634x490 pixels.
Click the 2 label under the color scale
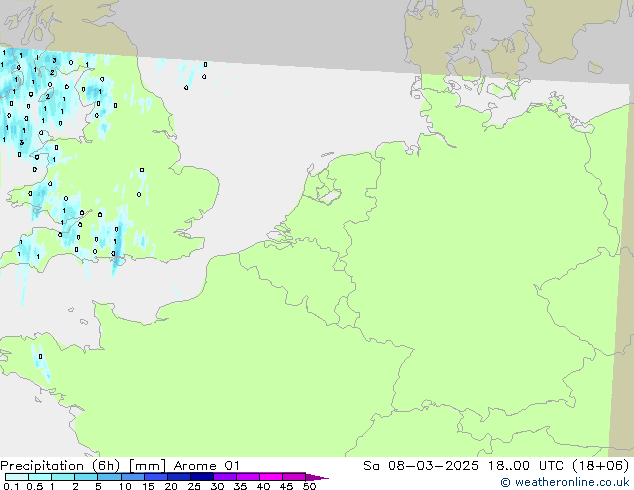click(75, 487)
